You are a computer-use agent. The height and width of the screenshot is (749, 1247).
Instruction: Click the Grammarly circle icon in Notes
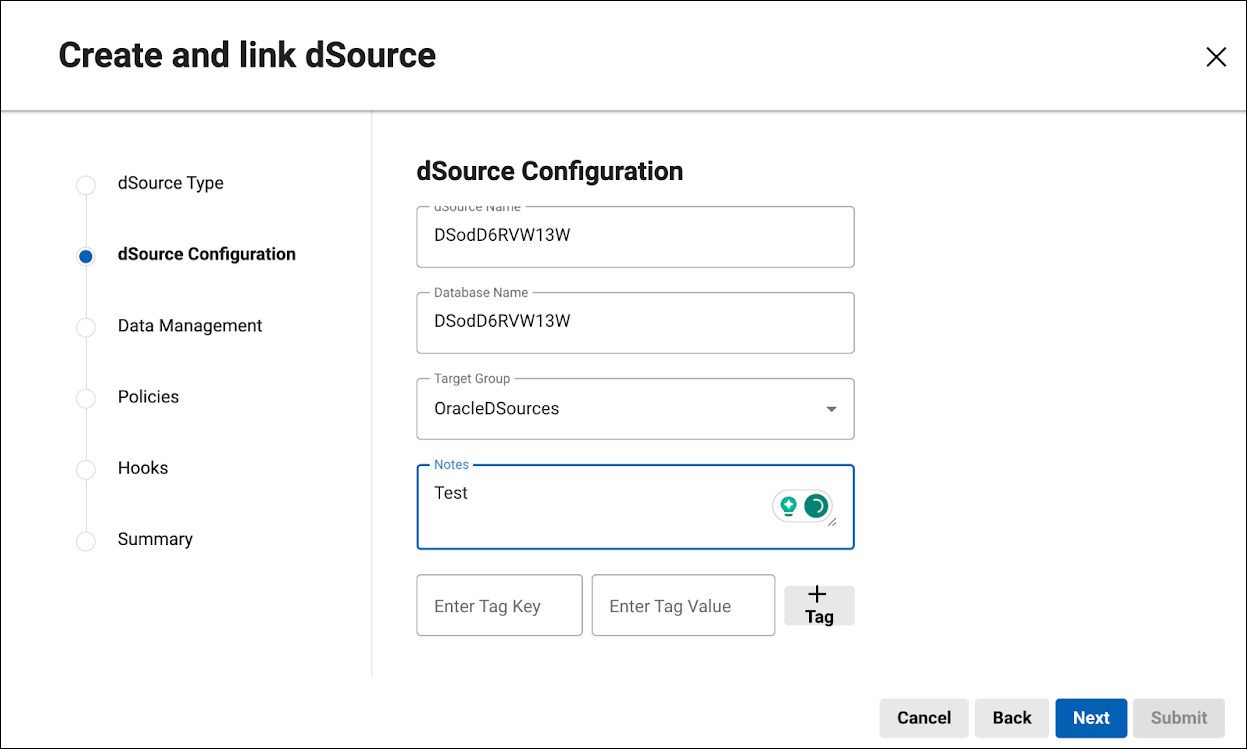[x=816, y=506]
